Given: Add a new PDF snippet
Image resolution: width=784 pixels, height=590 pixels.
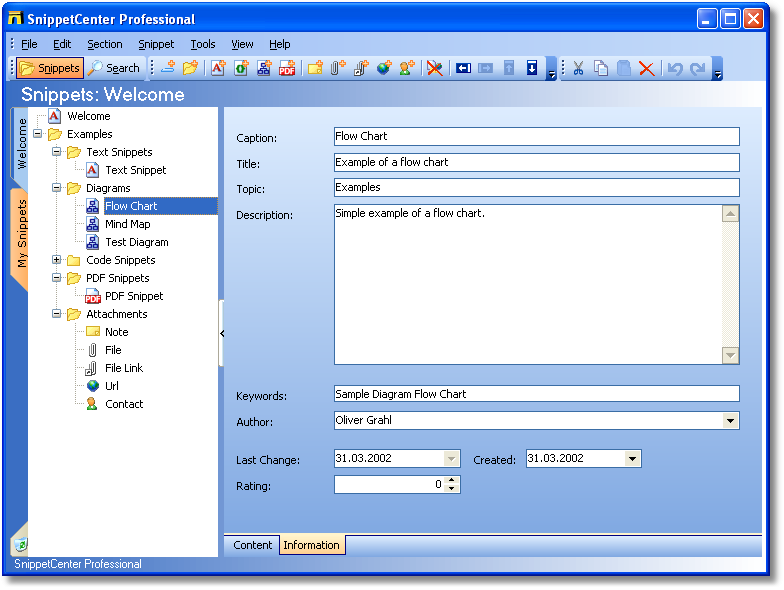Looking at the screenshot, I should pos(287,68).
